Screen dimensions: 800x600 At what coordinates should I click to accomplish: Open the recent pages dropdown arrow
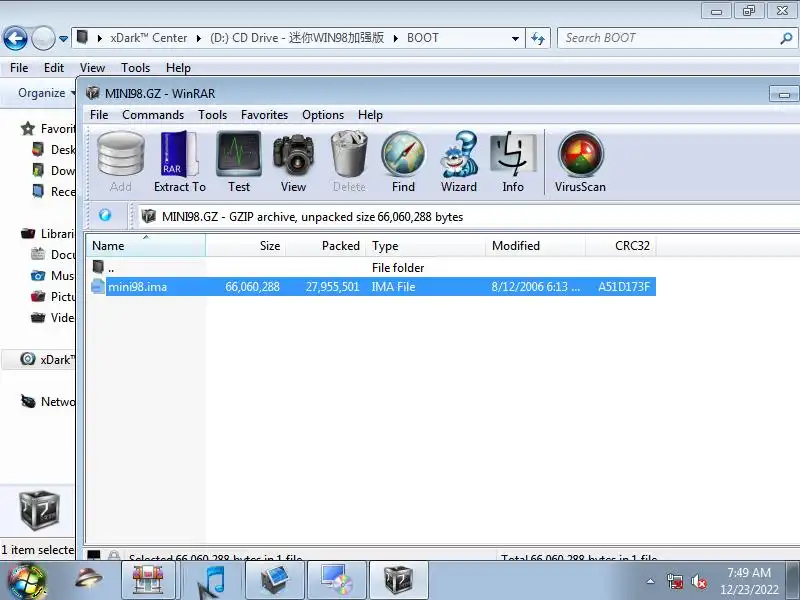point(63,39)
